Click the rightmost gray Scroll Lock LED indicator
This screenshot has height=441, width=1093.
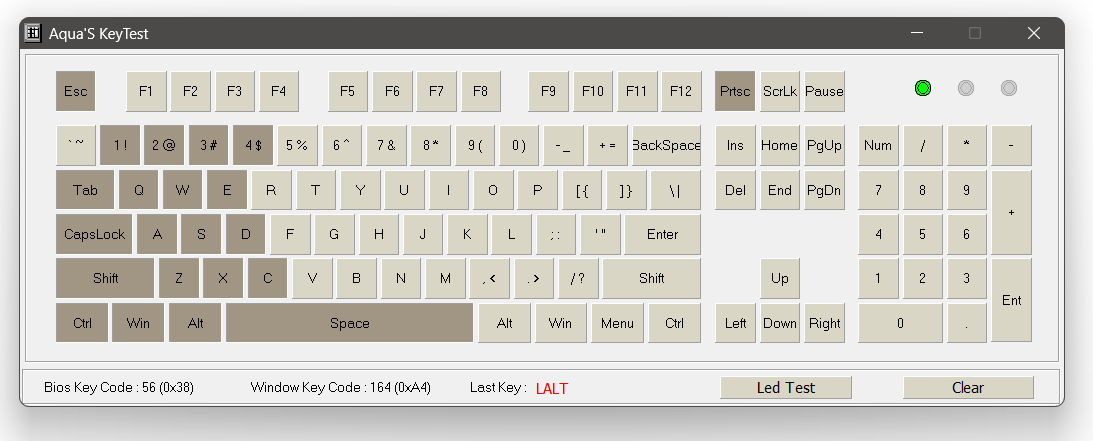pyautogui.click(x=1009, y=88)
